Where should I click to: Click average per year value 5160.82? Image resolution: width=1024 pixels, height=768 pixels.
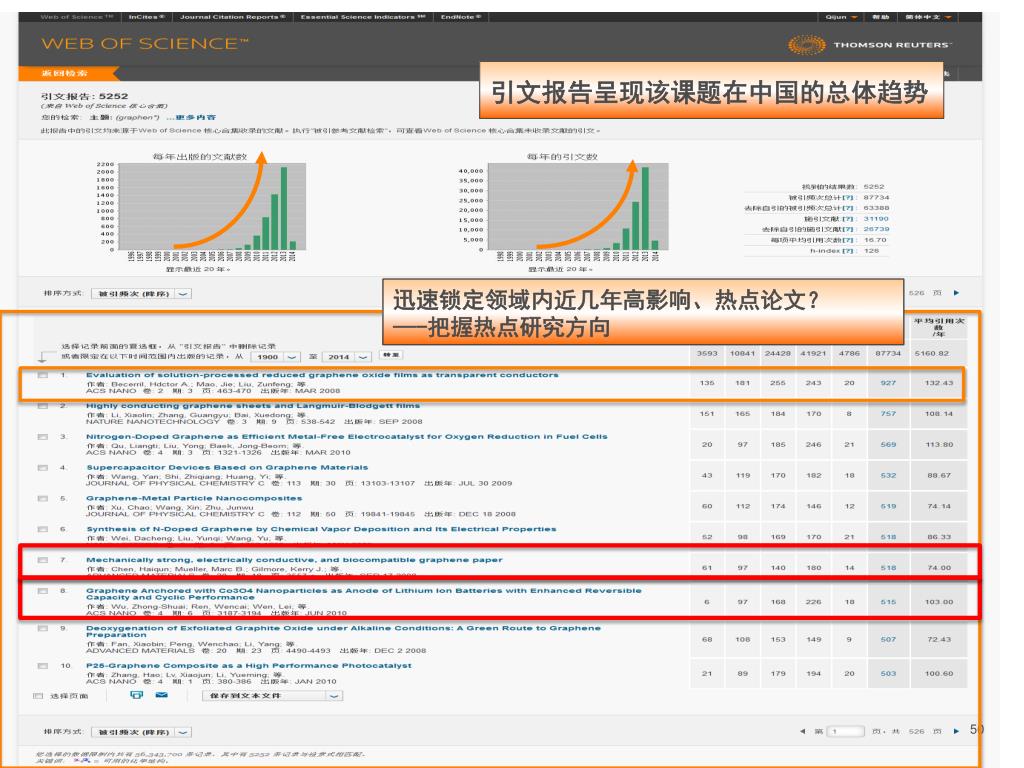click(931, 353)
